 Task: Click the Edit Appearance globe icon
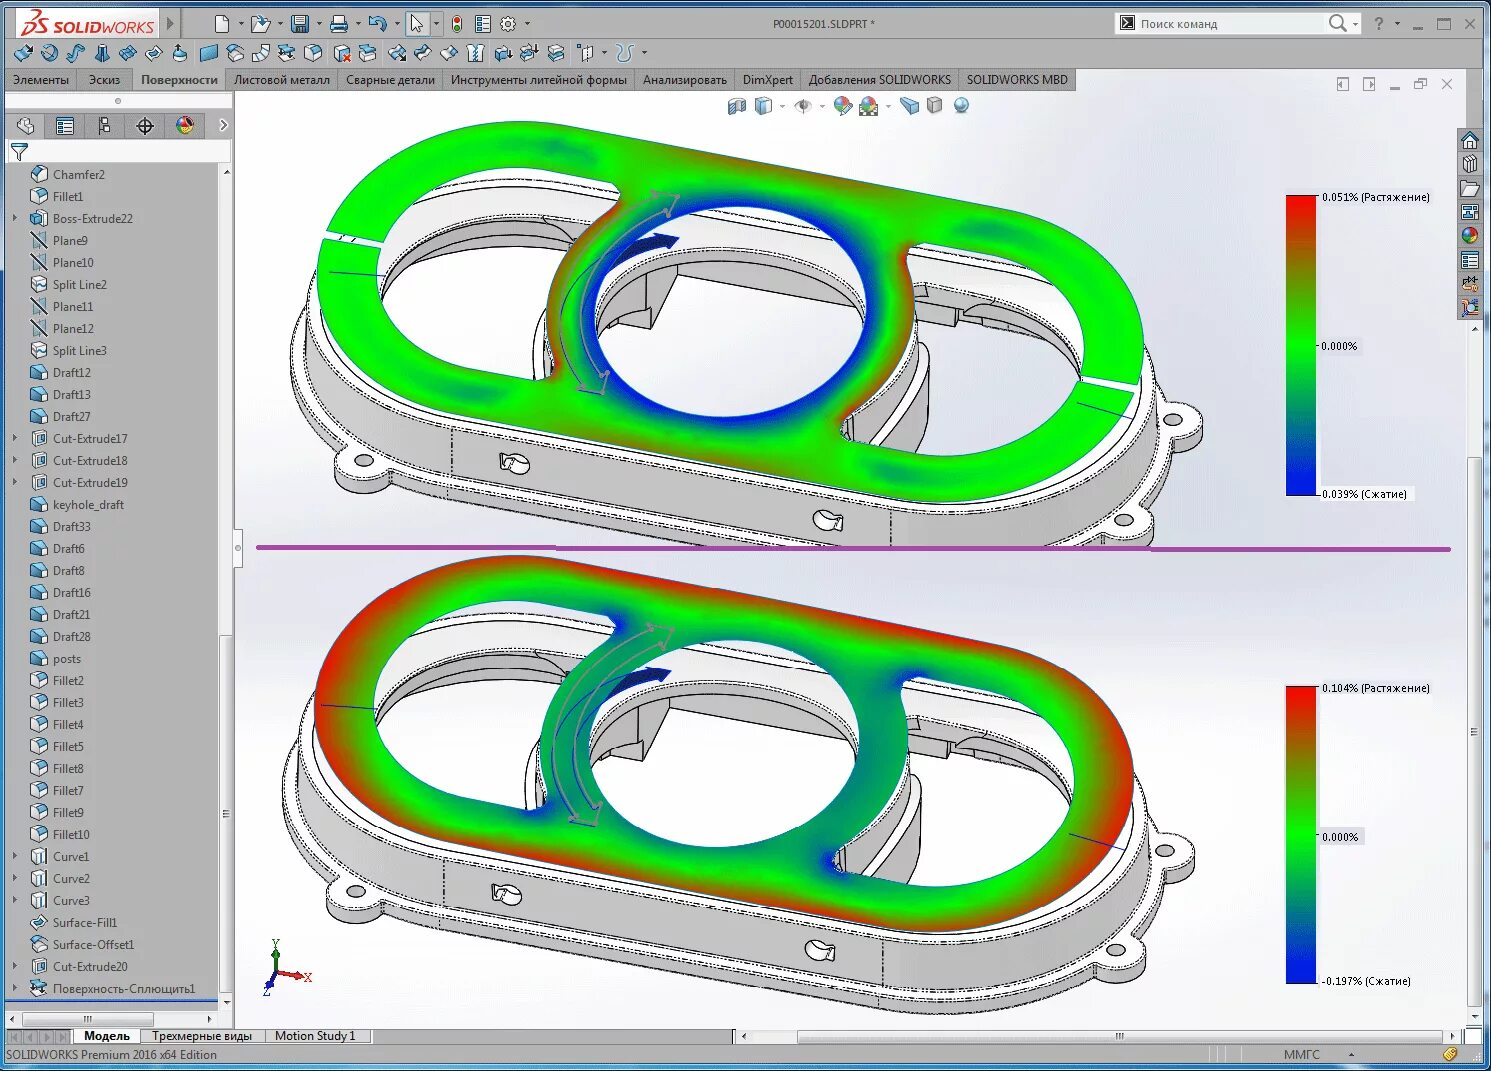842,105
